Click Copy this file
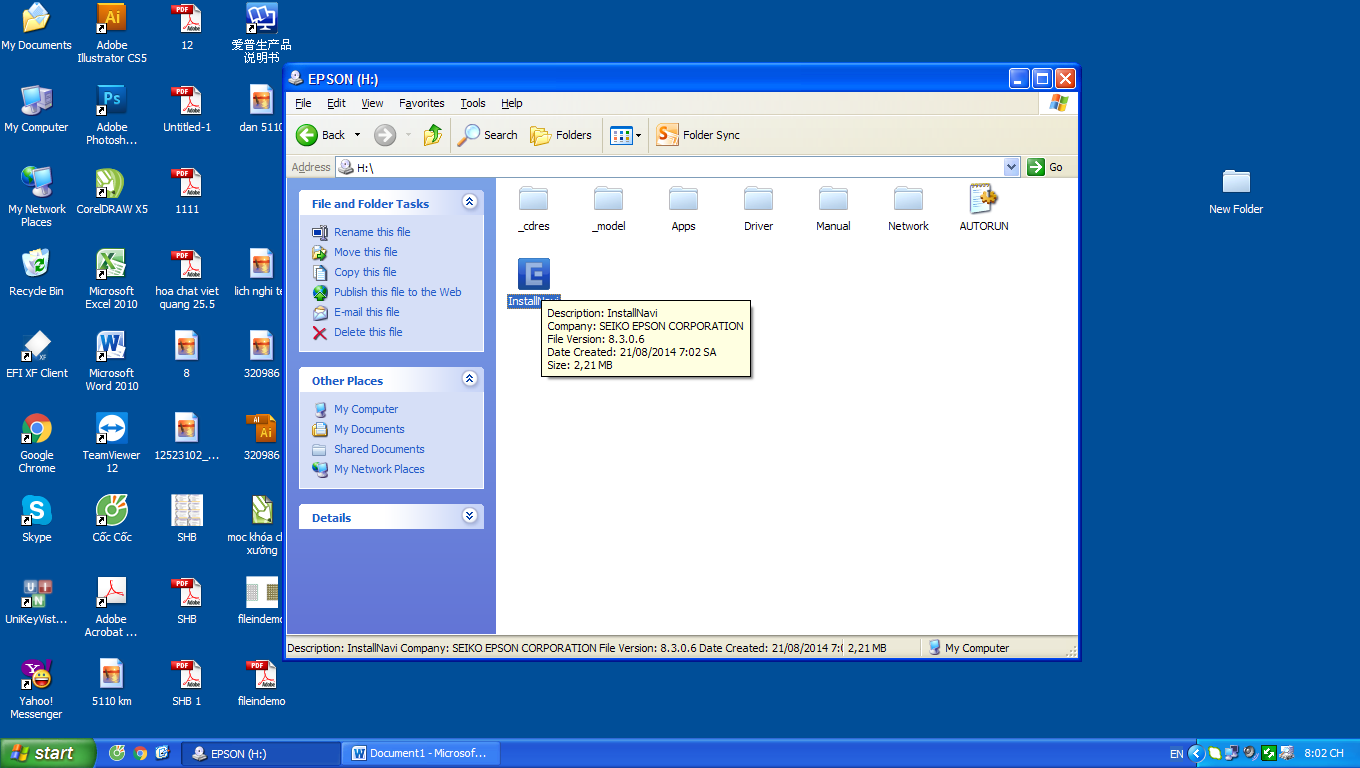 tap(365, 272)
